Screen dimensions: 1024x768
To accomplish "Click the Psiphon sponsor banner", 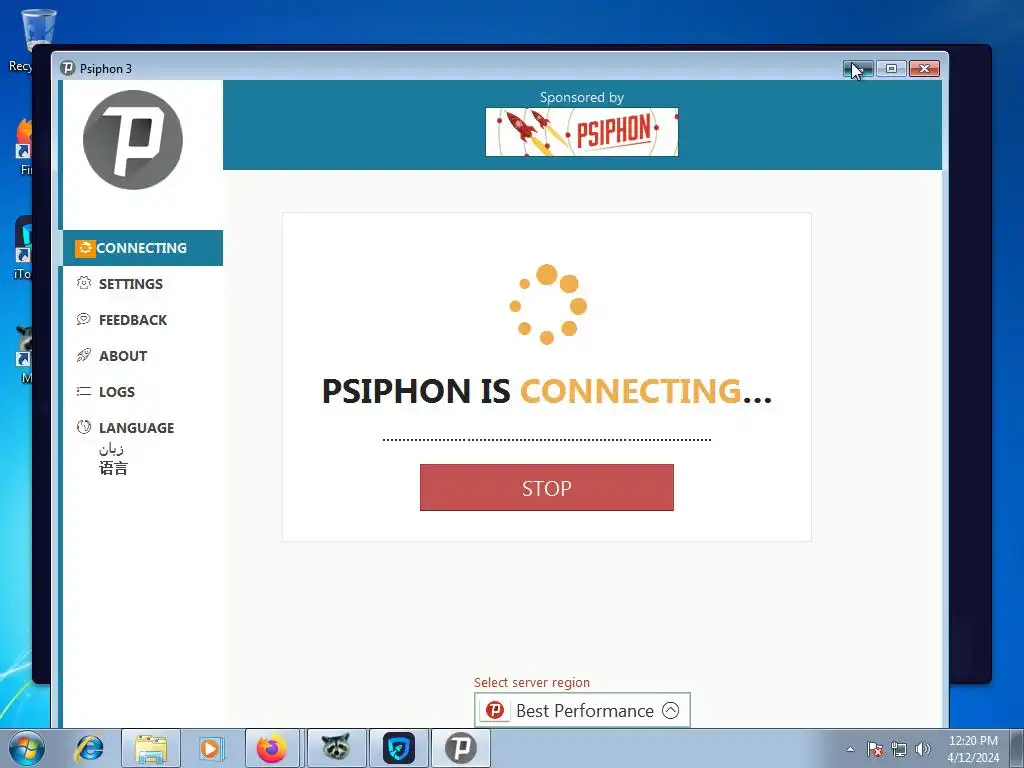I will click(582, 132).
